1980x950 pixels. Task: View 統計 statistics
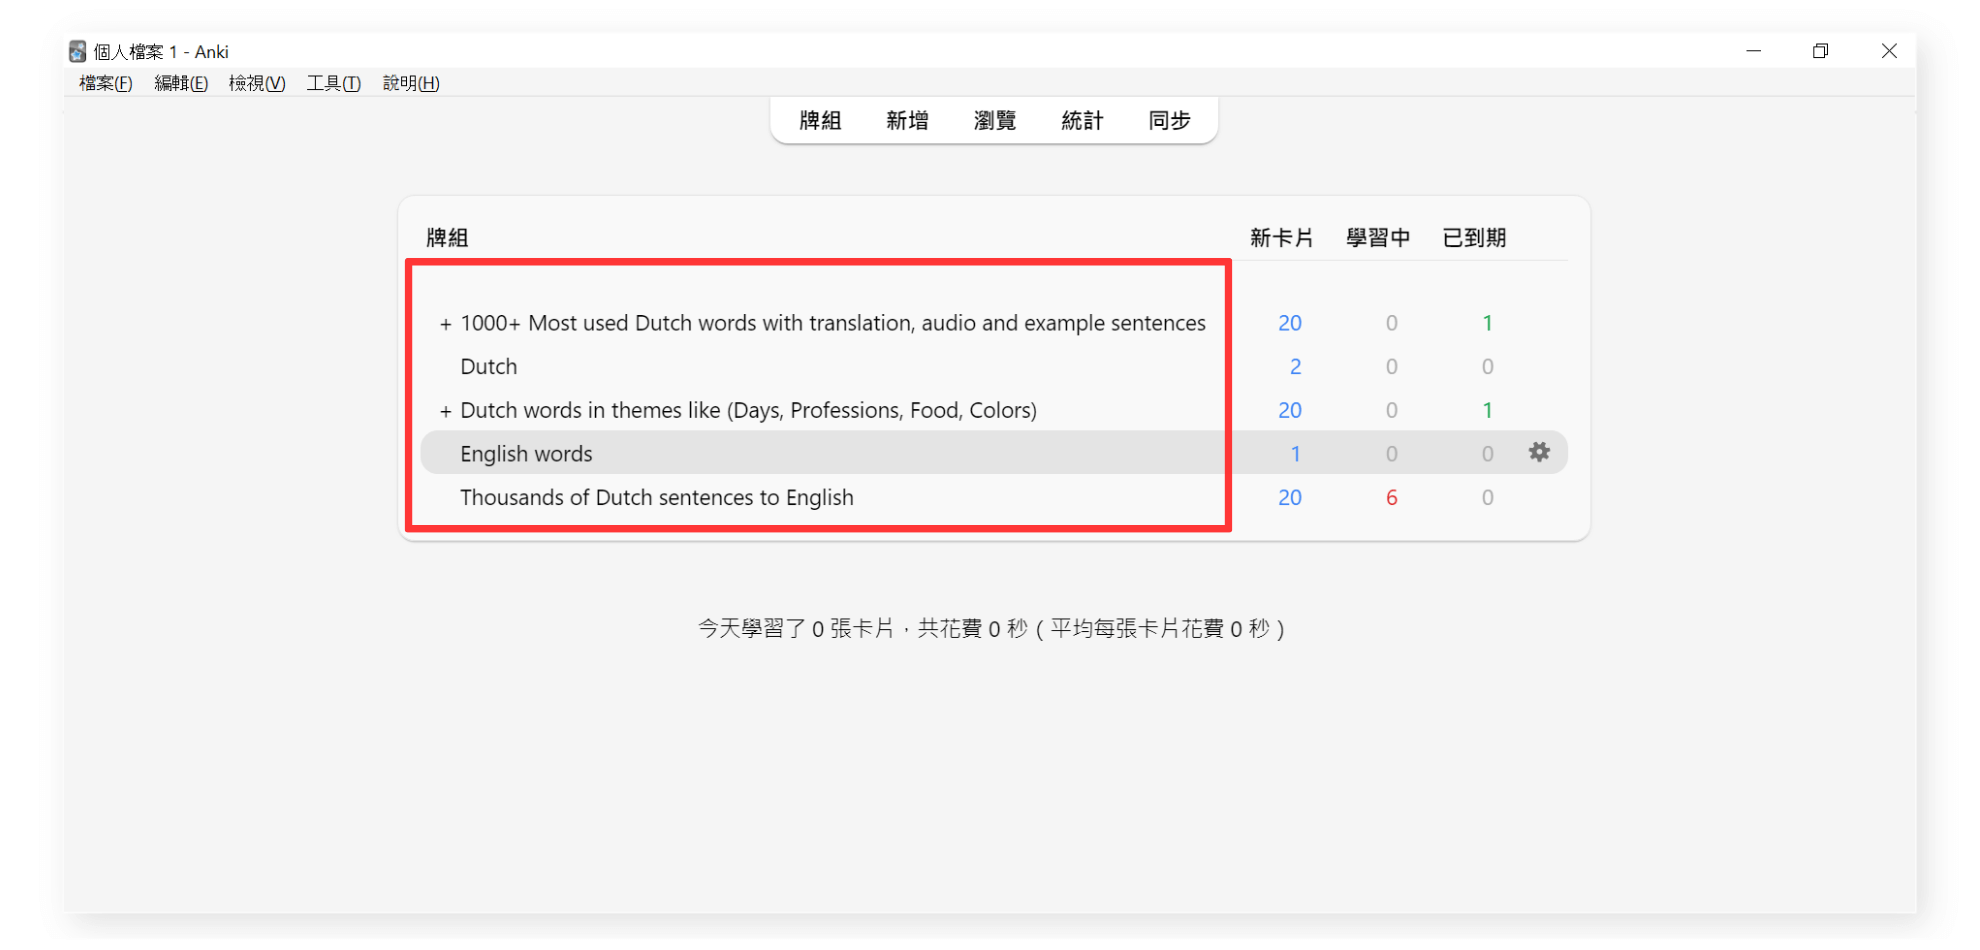click(1082, 121)
